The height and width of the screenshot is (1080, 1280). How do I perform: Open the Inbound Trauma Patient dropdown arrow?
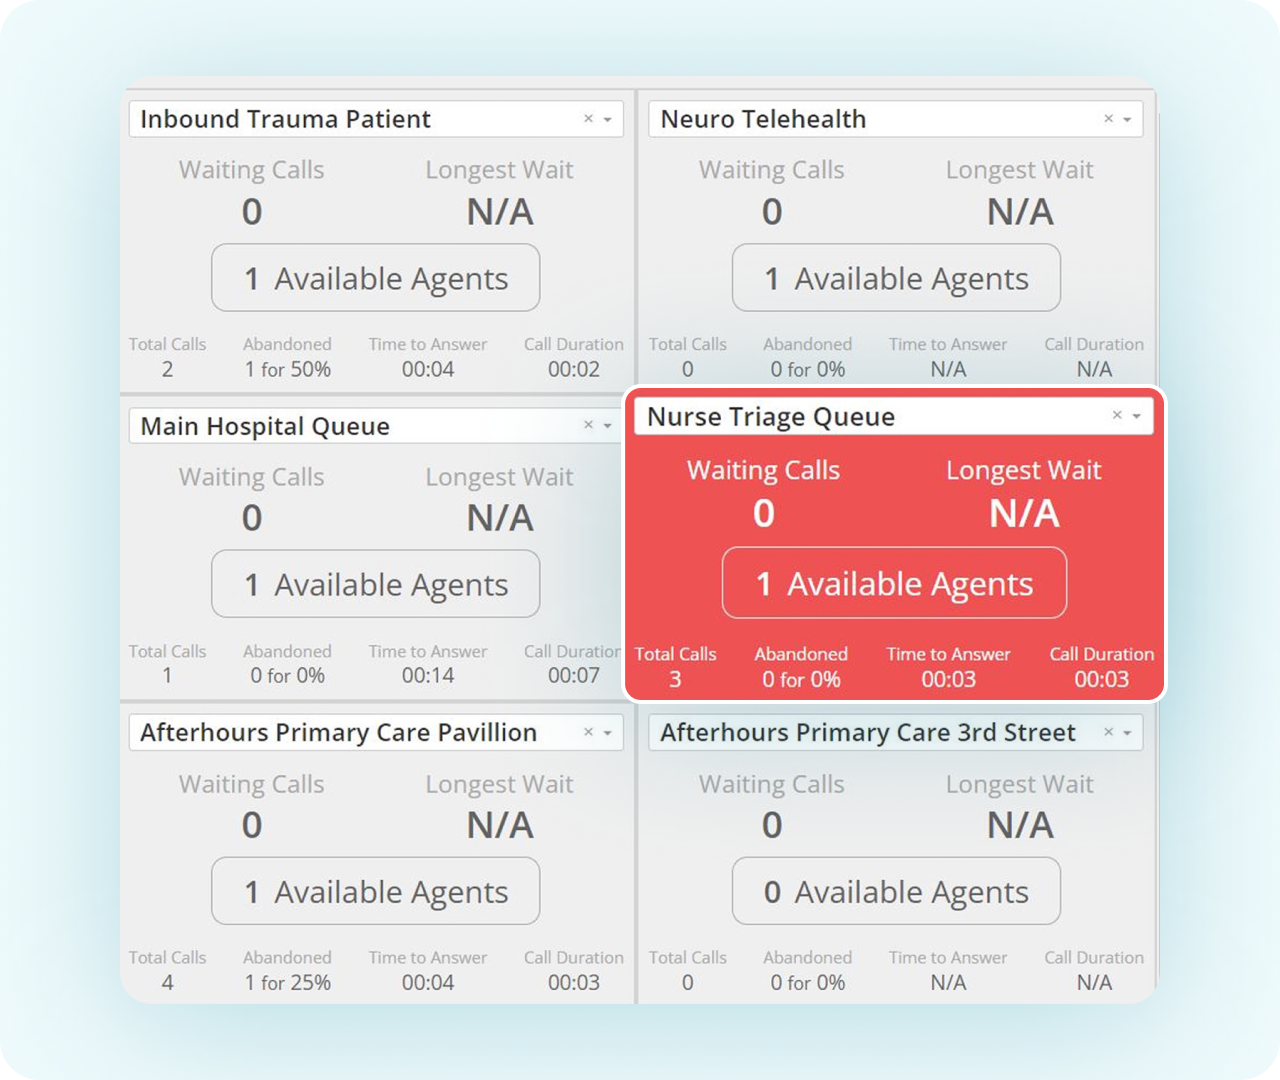tap(607, 120)
